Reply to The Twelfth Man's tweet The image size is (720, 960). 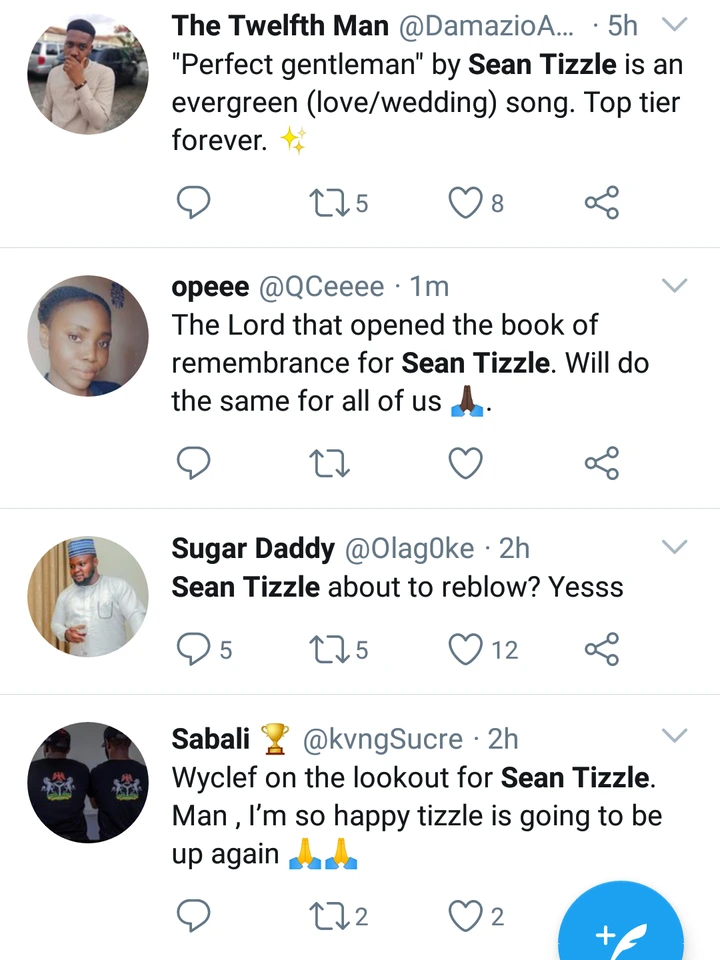point(193,203)
